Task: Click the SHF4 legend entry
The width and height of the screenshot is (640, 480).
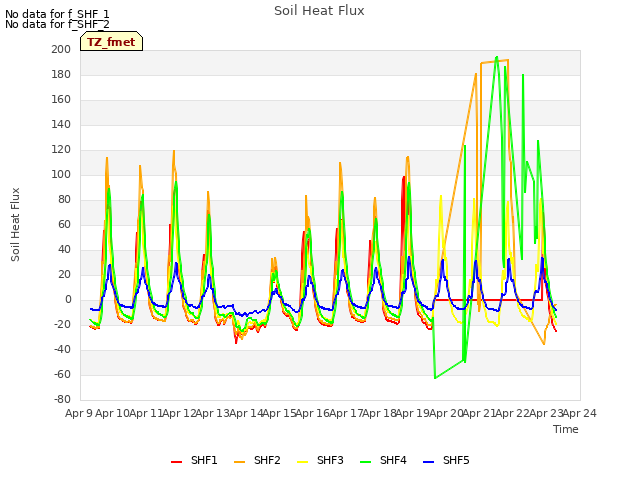Action: click(x=383, y=460)
